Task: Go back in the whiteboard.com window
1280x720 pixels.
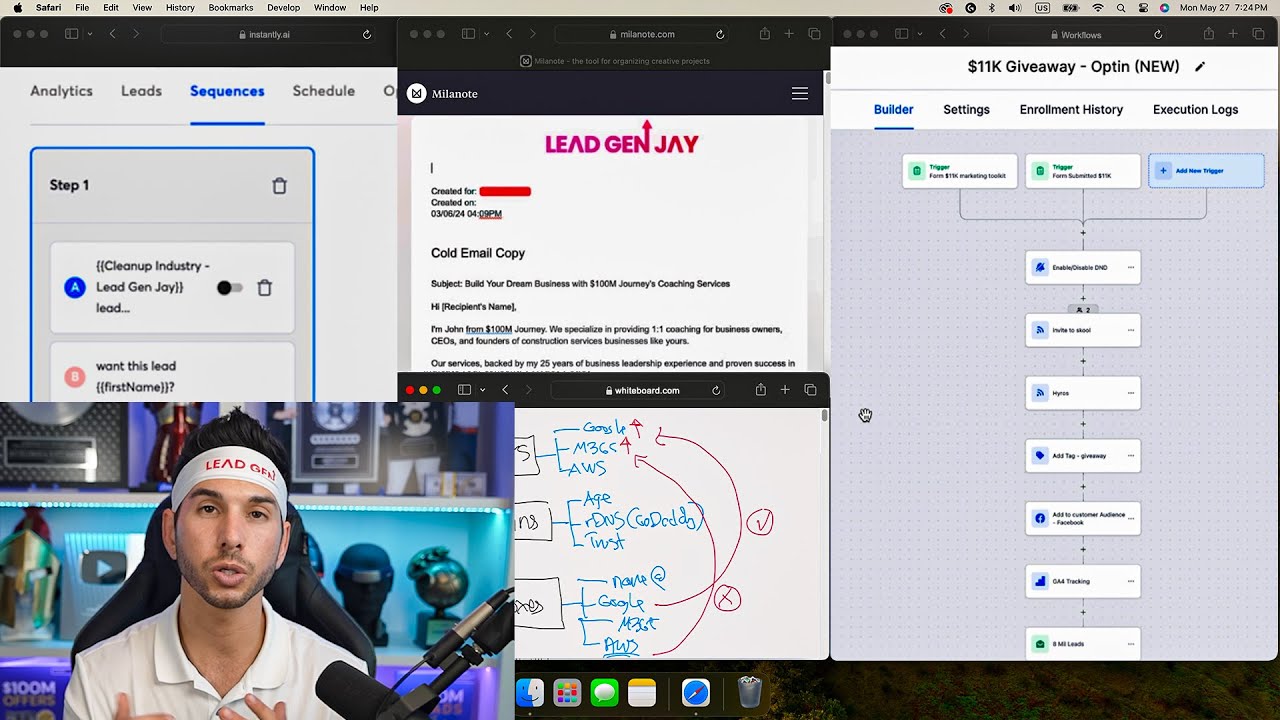Action: point(505,390)
